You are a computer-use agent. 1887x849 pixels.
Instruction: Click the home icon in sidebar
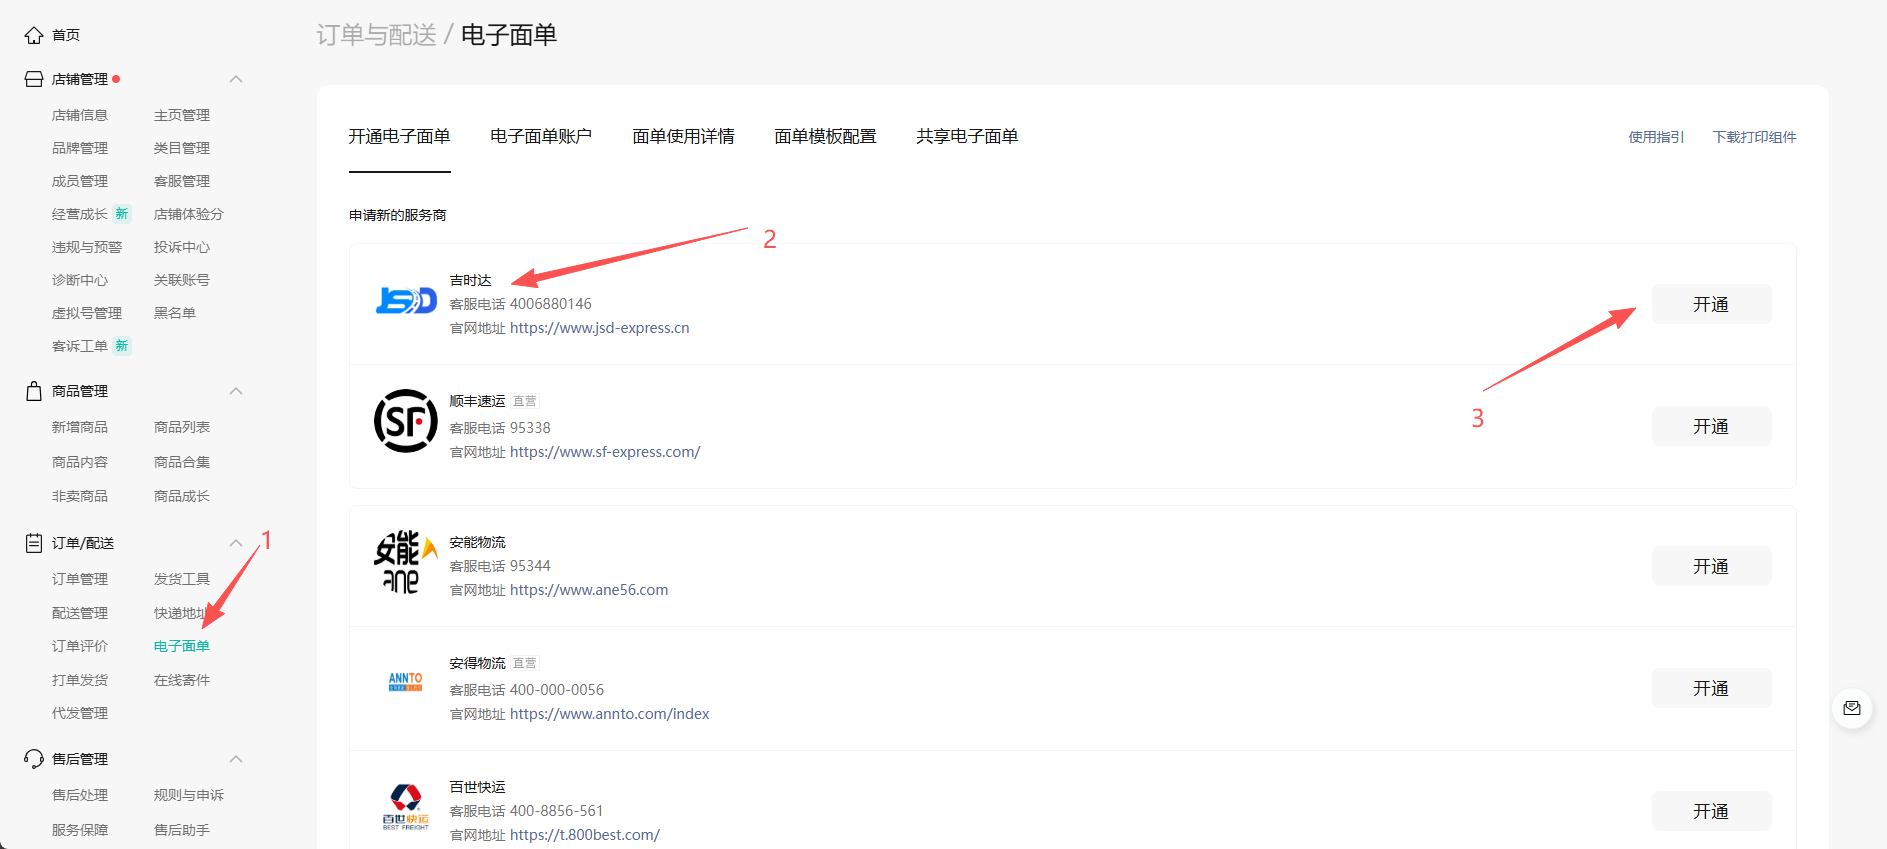33,35
